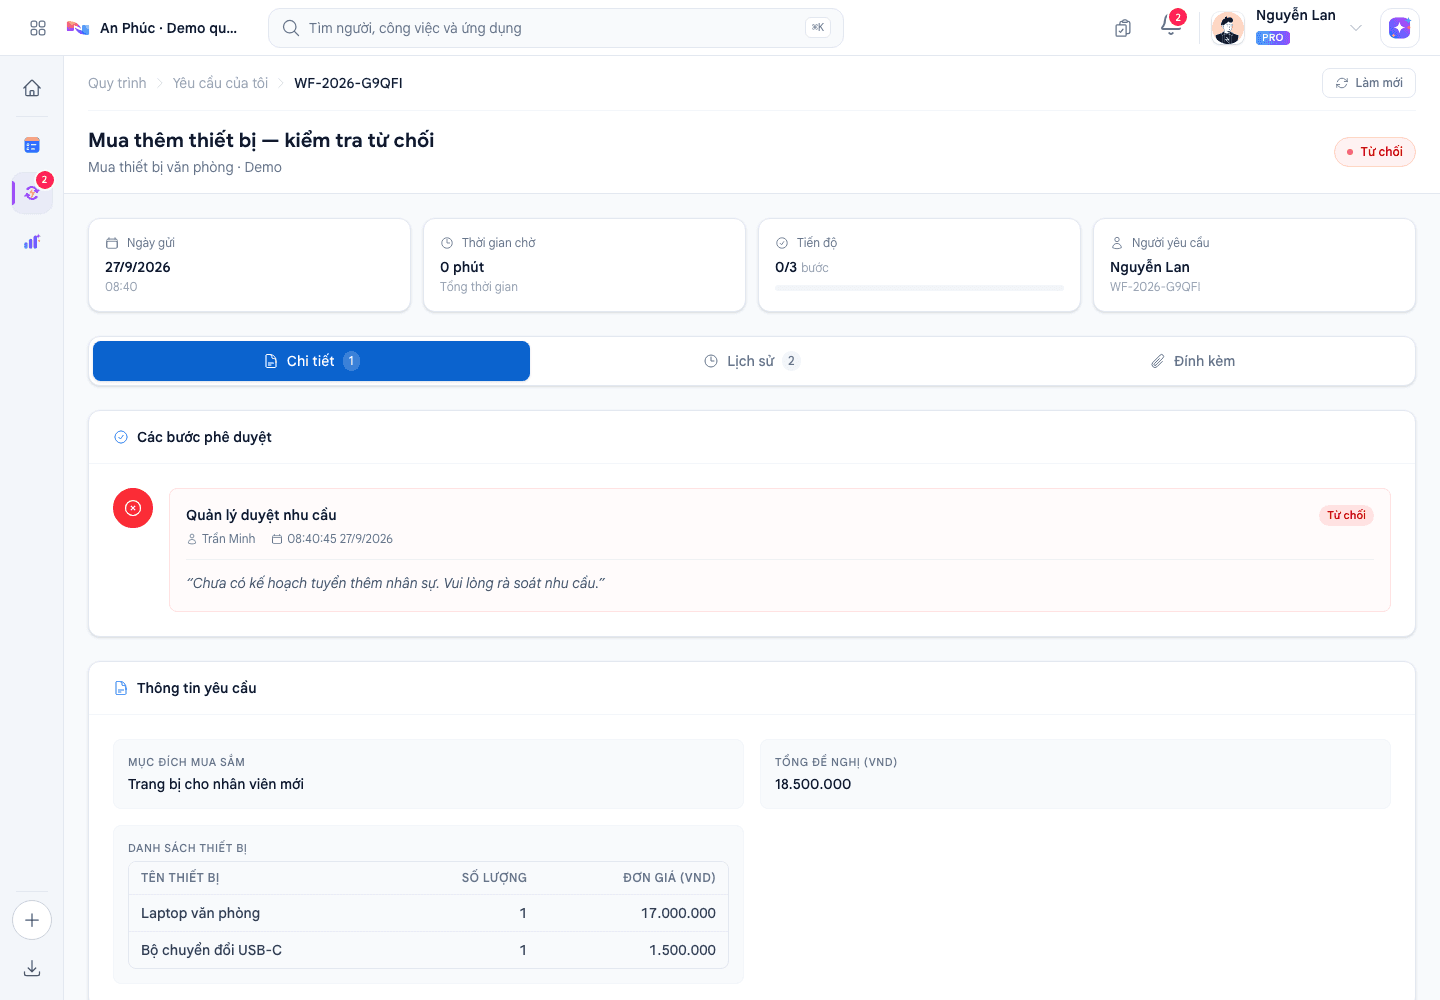Click Trang bị cho nhân viên mới value
The image size is (1440, 1000).
216,784
